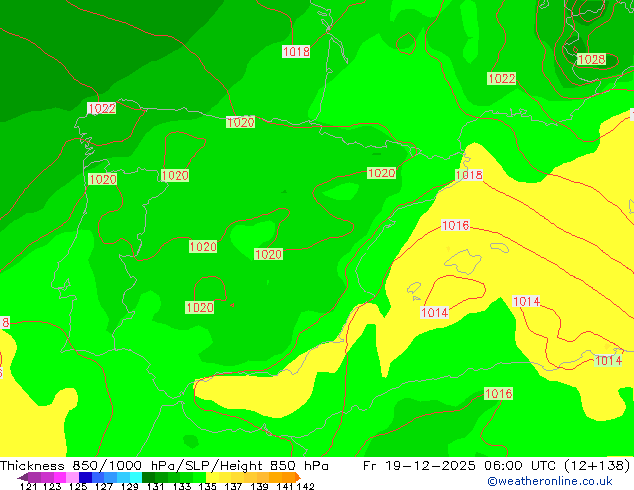Viewport: 634px width, 490px height.
Task: Click the 1014 label between the other two 1014s
Action: click(x=526, y=301)
